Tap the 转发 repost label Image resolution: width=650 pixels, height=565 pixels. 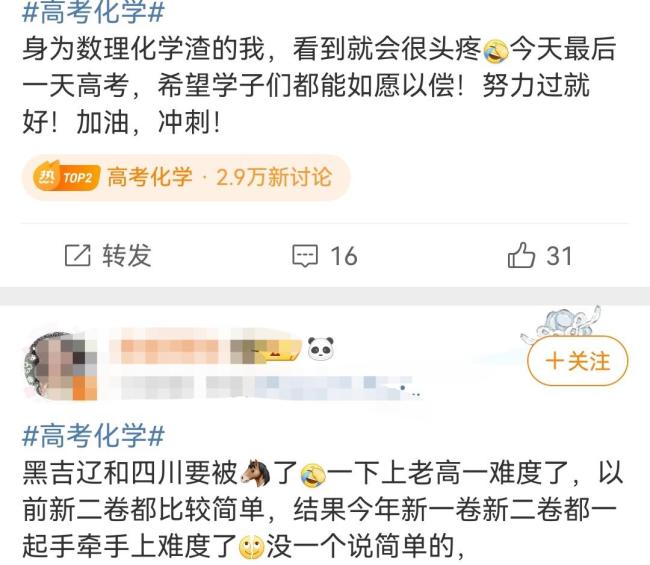127,255
